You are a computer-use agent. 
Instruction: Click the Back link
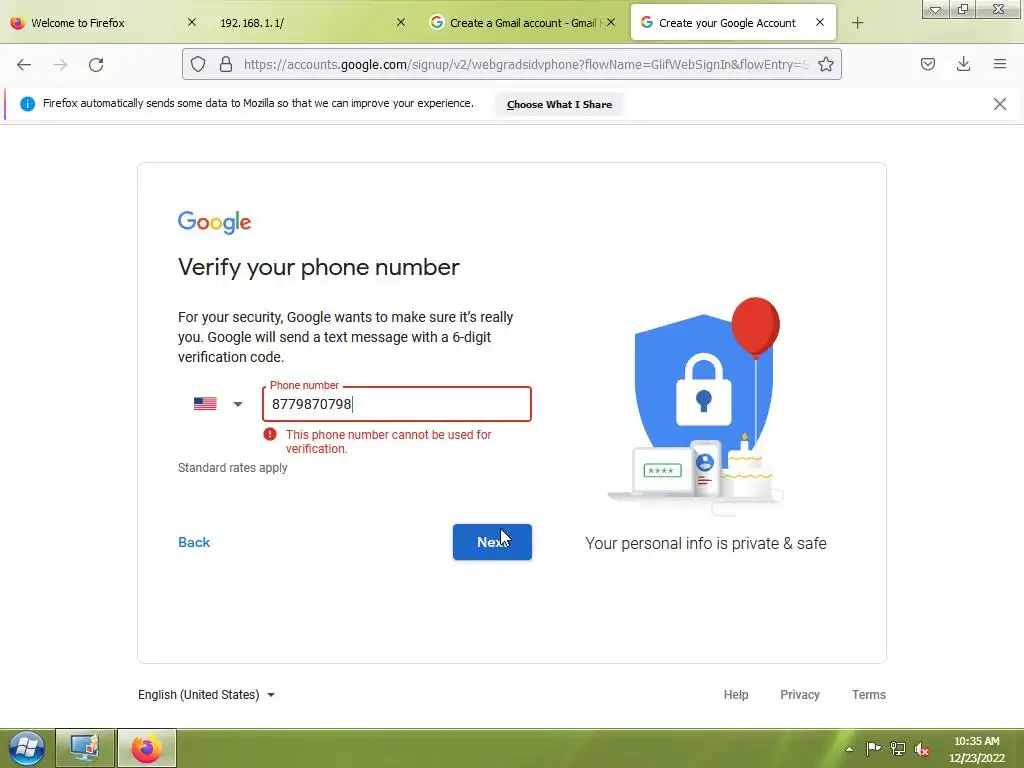tap(194, 542)
